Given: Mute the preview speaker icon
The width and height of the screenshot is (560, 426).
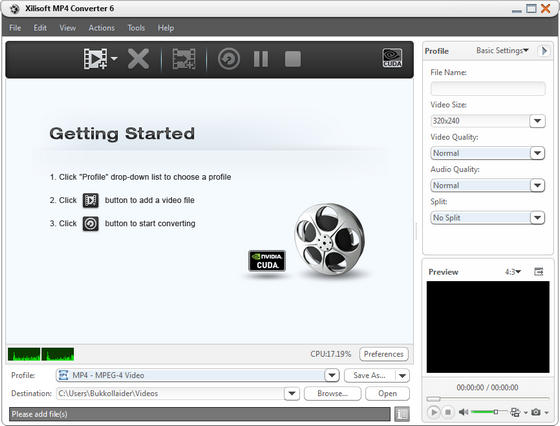Looking at the screenshot, I should pos(463,412).
